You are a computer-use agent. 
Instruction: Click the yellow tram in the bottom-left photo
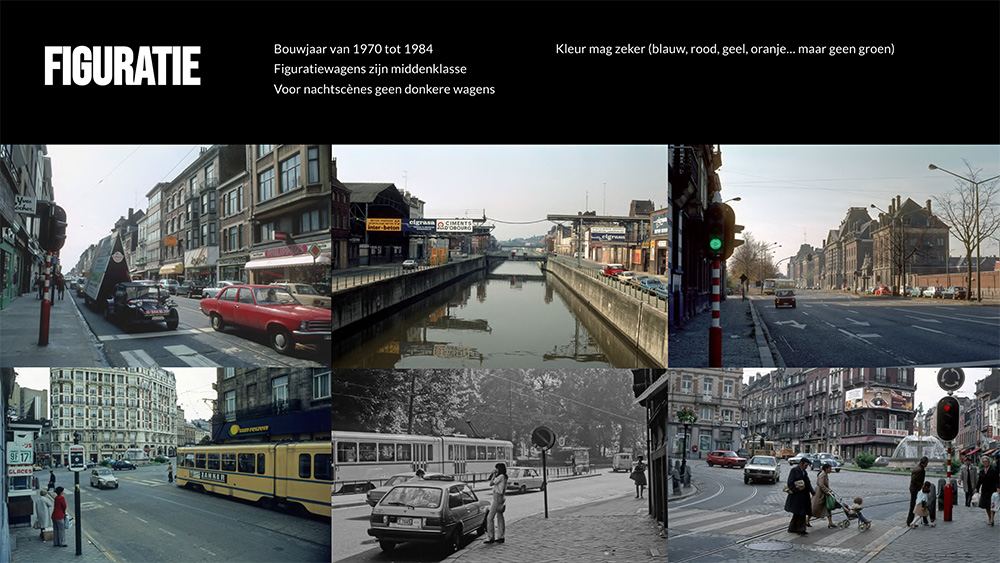click(x=254, y=475)
